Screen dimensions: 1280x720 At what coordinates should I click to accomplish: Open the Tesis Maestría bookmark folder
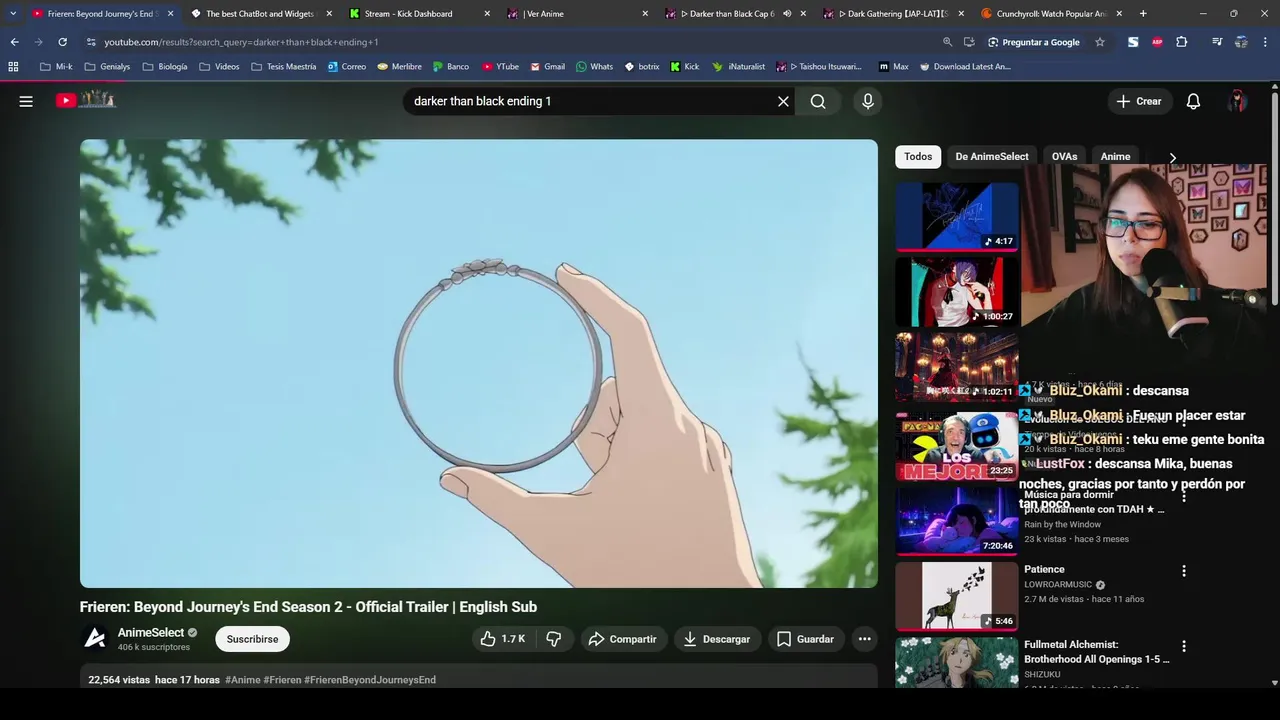pyautogui.click(x=284, y=67)
